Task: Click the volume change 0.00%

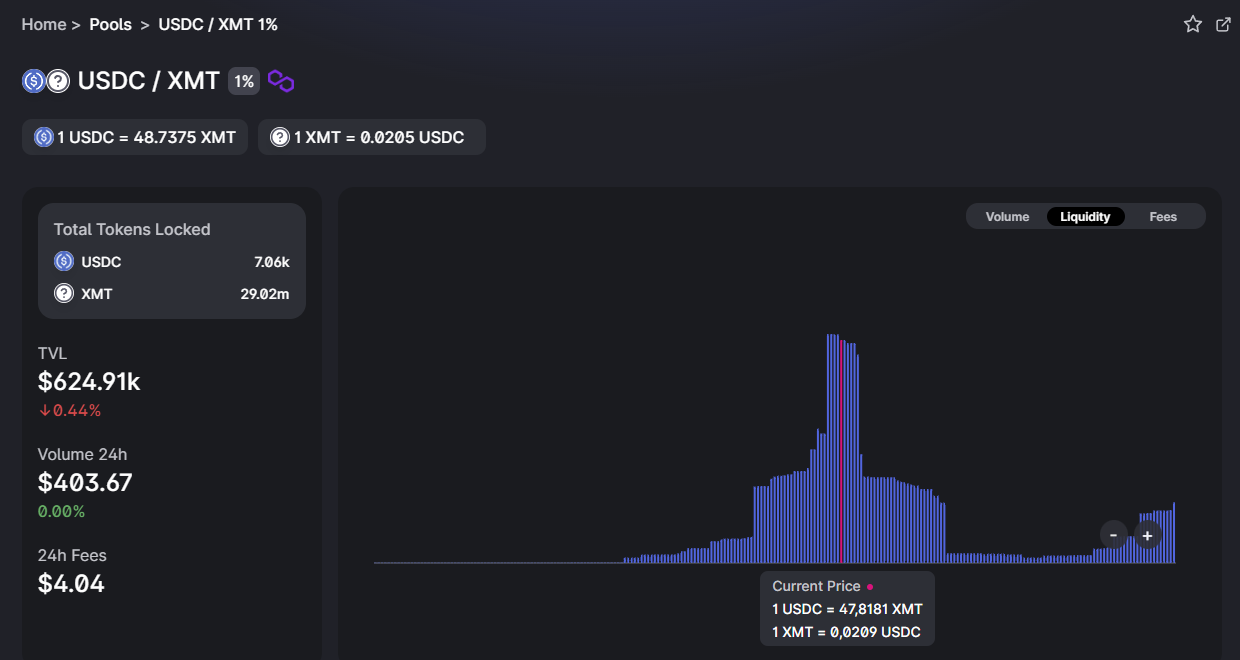Action: click(61, 511)
